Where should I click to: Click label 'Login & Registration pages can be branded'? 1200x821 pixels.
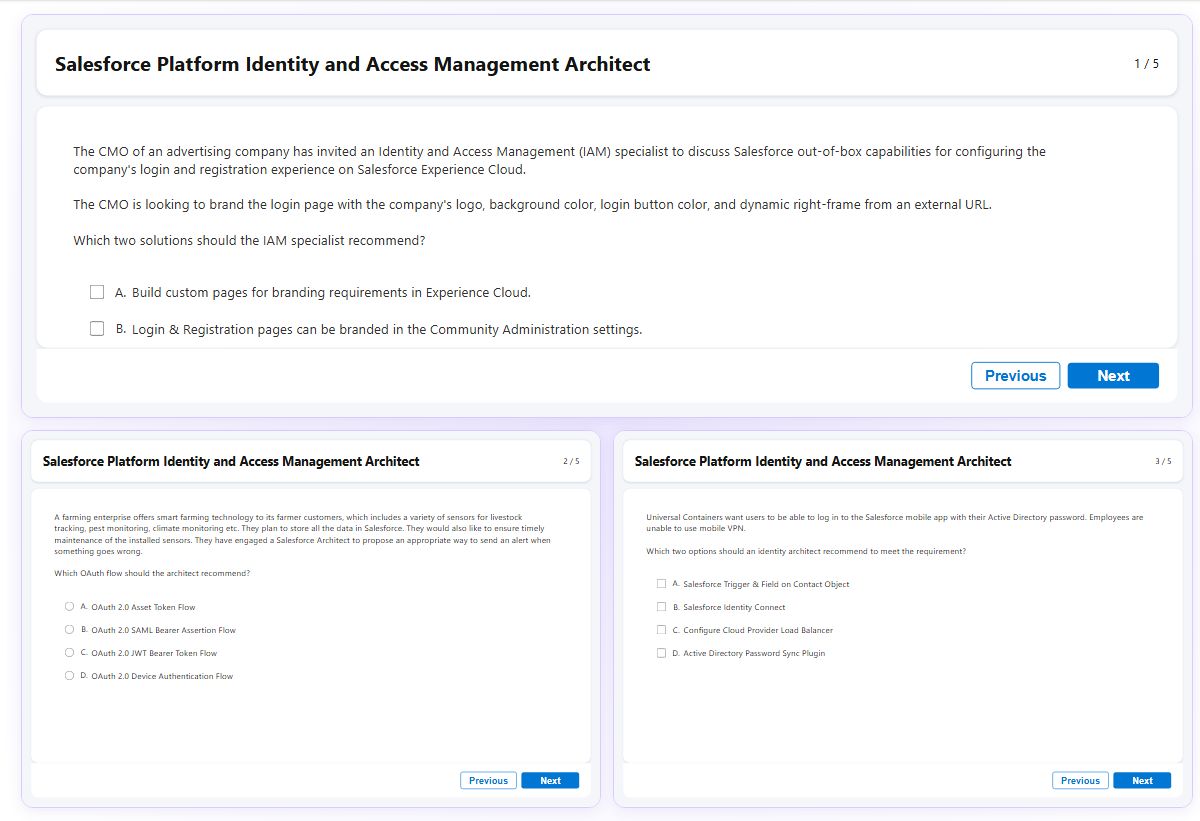(x=387, y=329)
